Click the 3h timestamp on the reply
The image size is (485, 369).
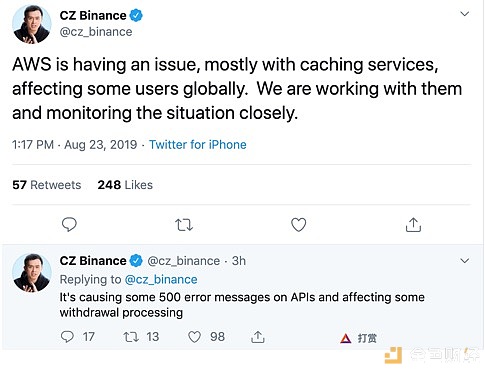(239, 261)
